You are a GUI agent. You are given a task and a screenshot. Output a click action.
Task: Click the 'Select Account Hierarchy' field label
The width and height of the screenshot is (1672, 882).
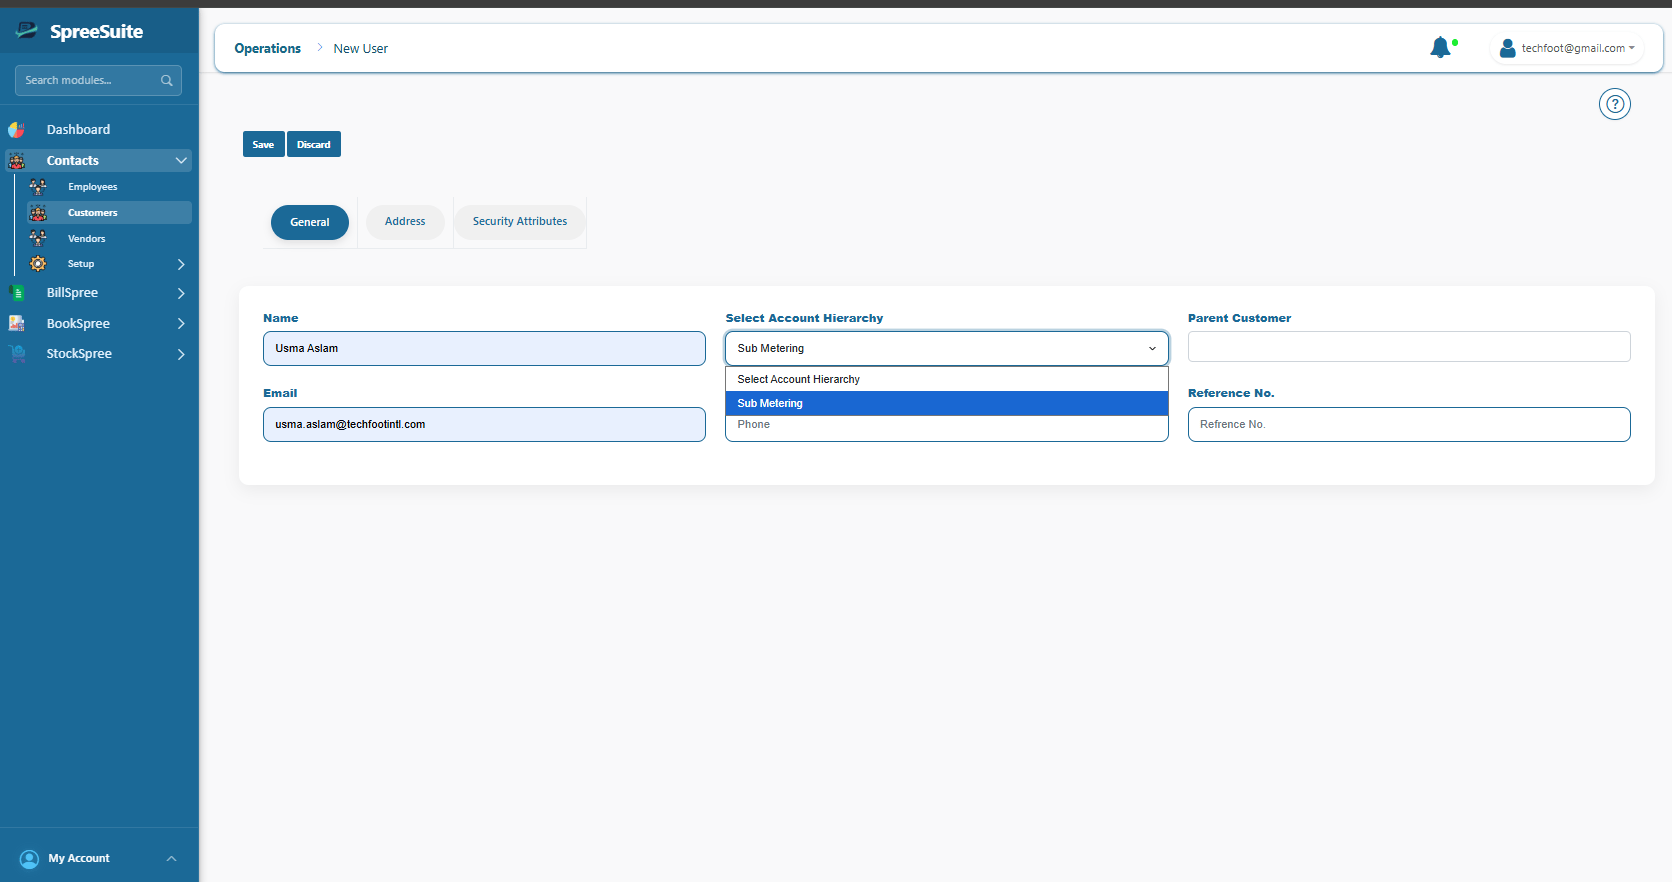tap(804, 318)
